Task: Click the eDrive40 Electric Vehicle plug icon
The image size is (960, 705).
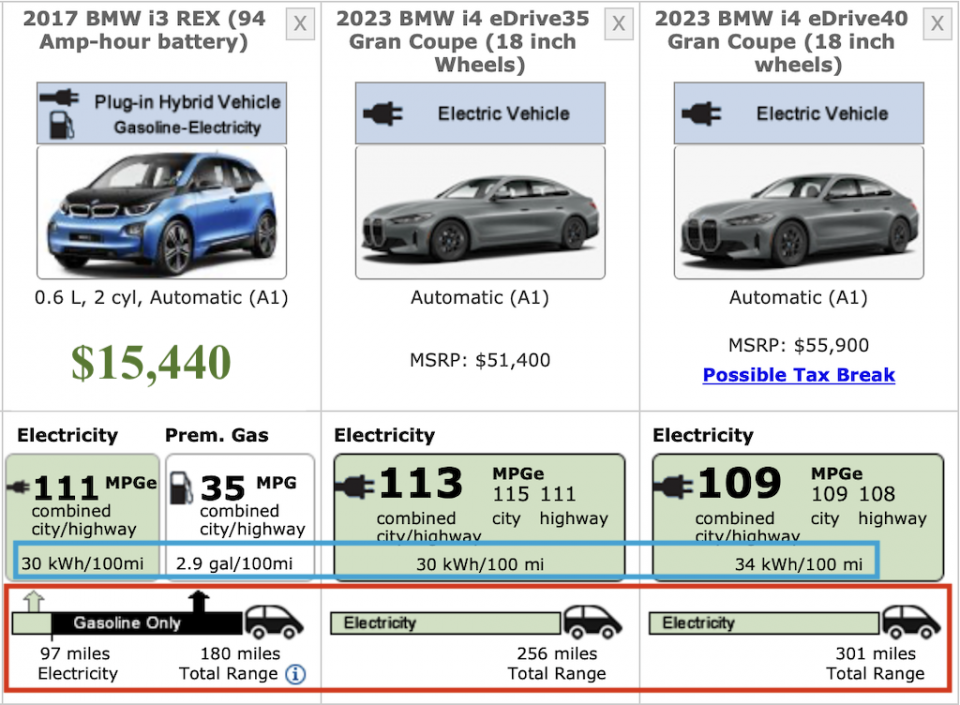Action: pos(701,114)
